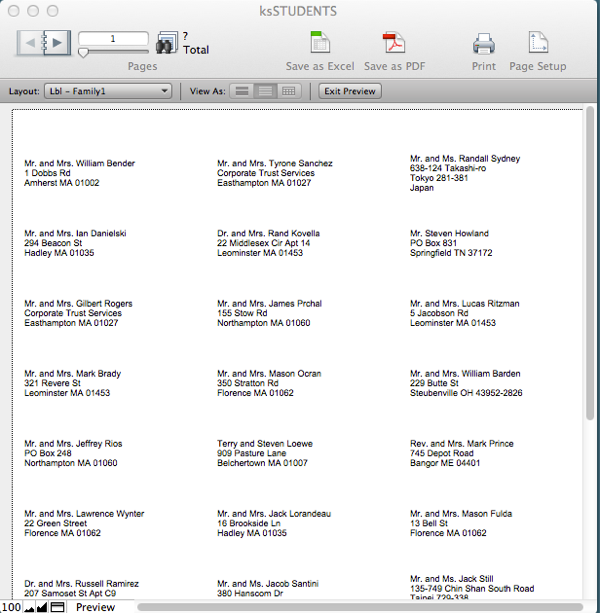The image size is (600, 613).
Task: Click the Exit Preview button
Action: 349,91
